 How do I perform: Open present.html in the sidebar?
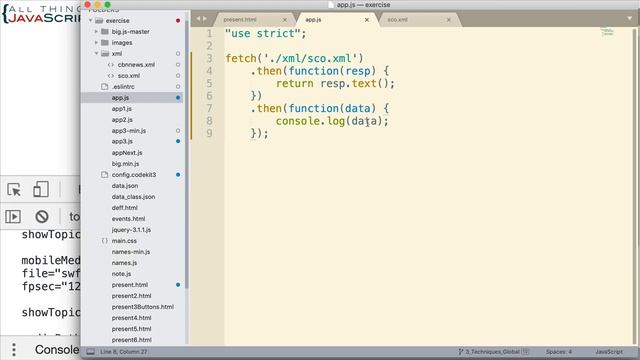coord(129,285)
